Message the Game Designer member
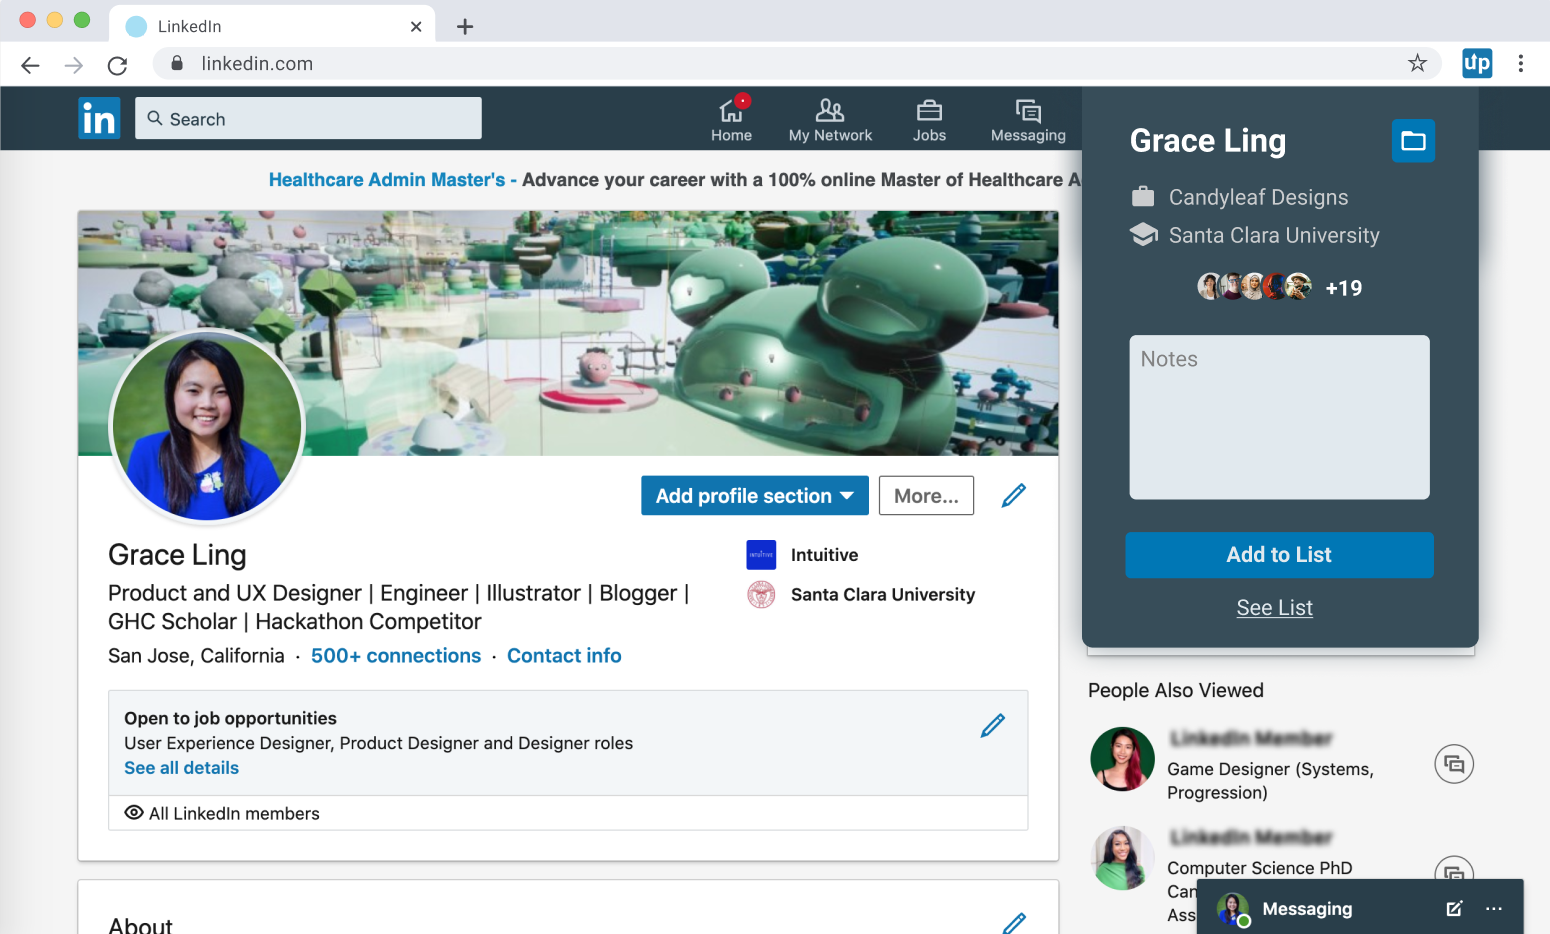Image resolution: width=1550 pixels, height=934 pixels. click(1454, 764)
